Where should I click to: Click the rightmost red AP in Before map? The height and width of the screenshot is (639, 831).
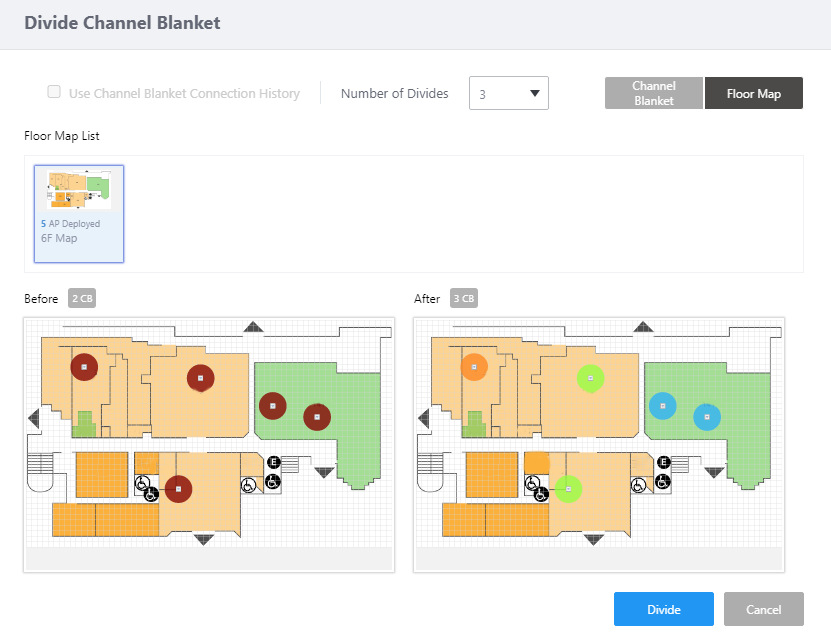[316, 416]
